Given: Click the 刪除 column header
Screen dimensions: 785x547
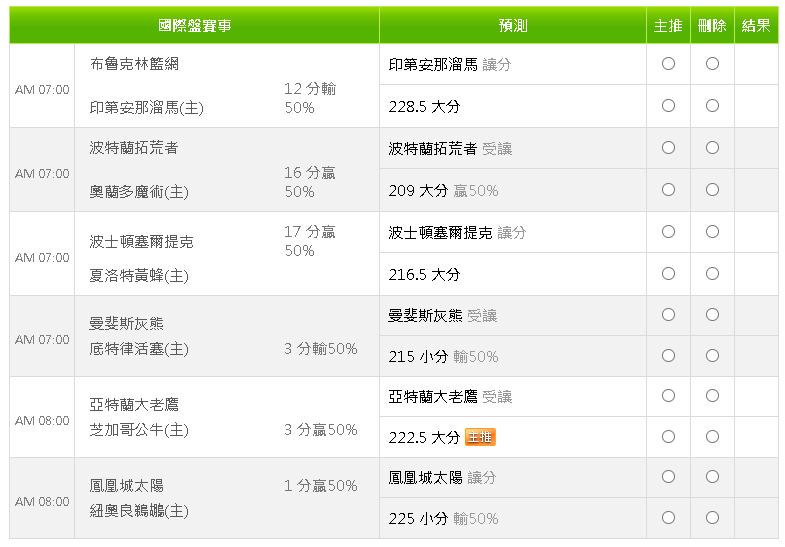Looking at the screenshot, I should pos(712,25).
